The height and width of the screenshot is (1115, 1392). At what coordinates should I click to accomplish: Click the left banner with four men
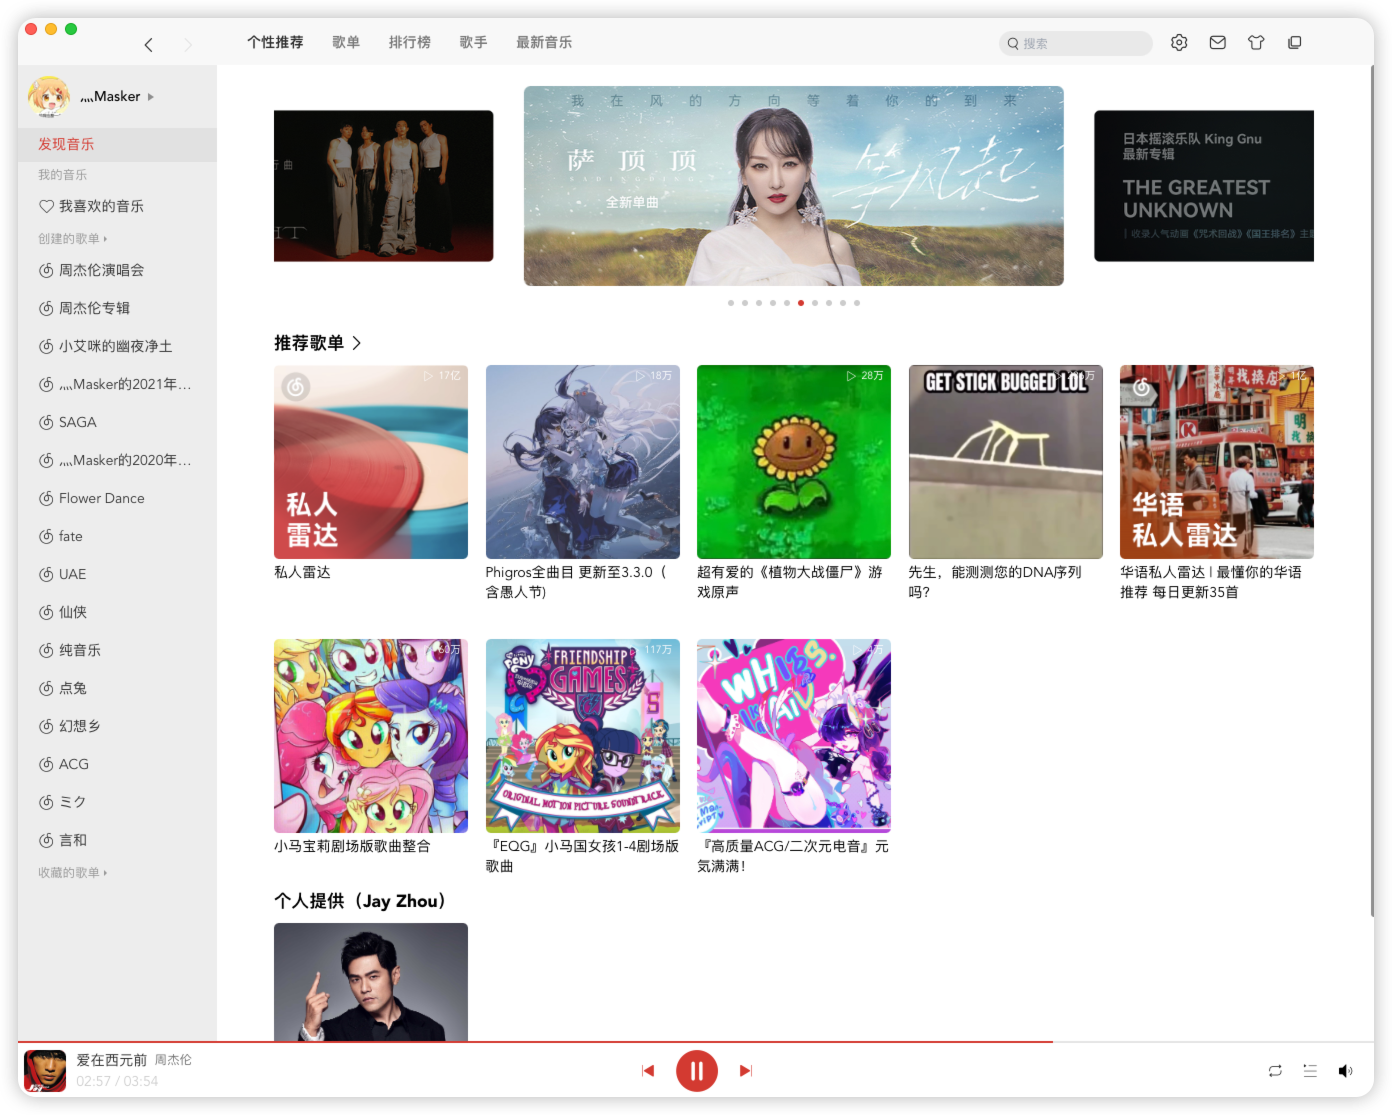(x=383, y=186)
